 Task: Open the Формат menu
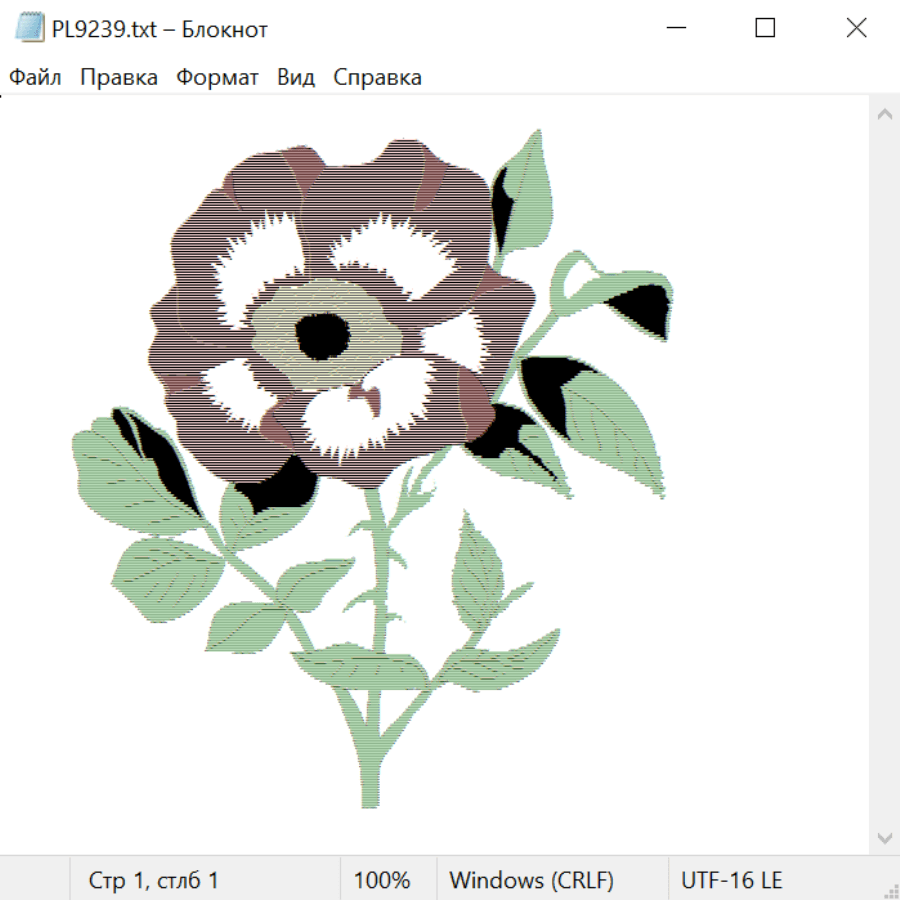(x=217, y=78)
